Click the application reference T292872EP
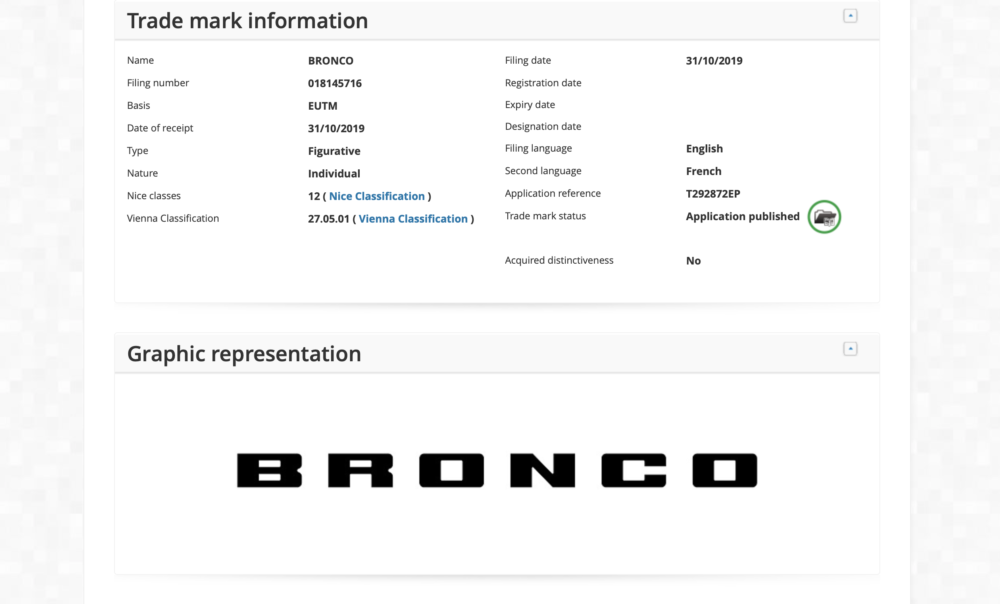 pyautogui.click(x=713, y=194)
